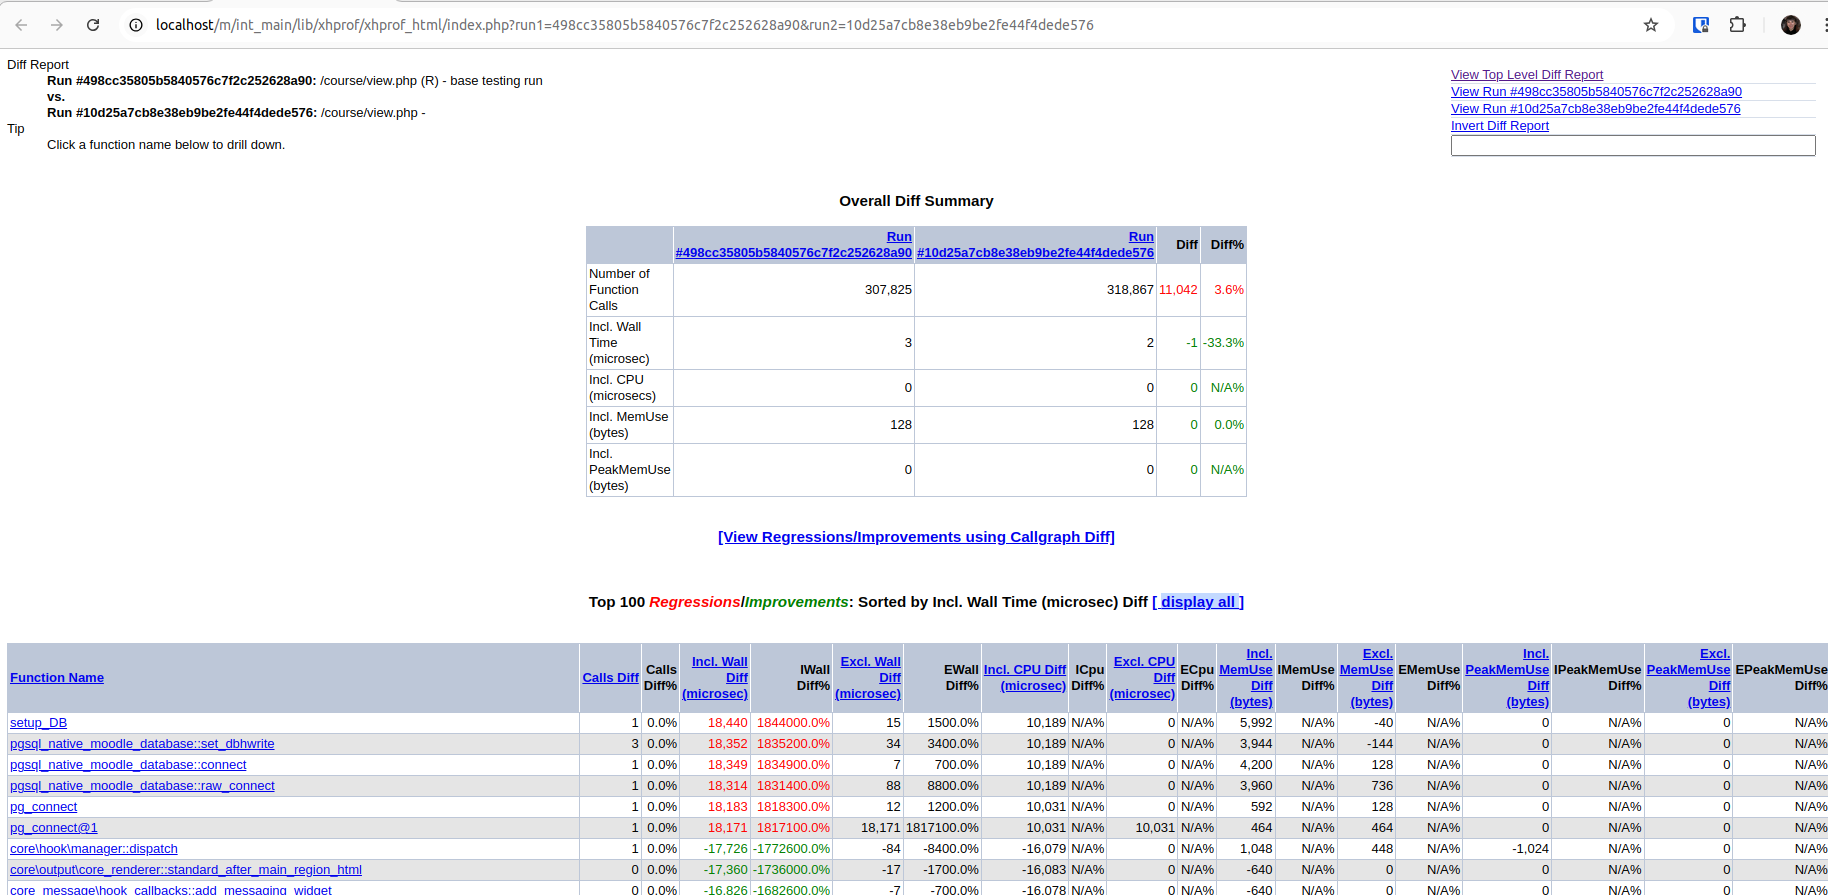Select -1,024 PeakMemUse value in dispatch row

point(1530,849)
